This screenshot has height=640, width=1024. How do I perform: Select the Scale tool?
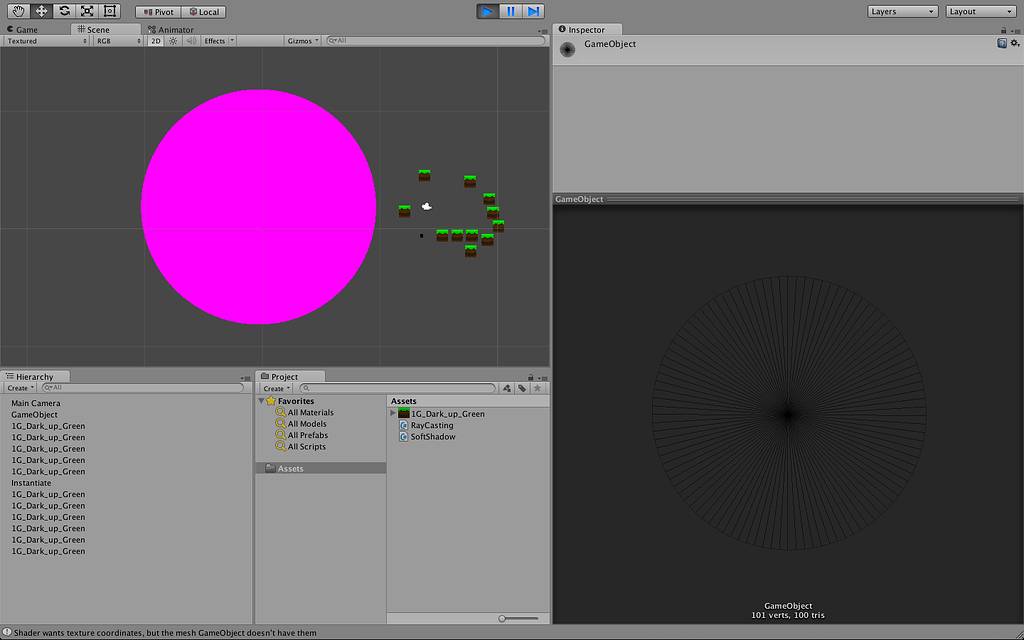(87, 11)
